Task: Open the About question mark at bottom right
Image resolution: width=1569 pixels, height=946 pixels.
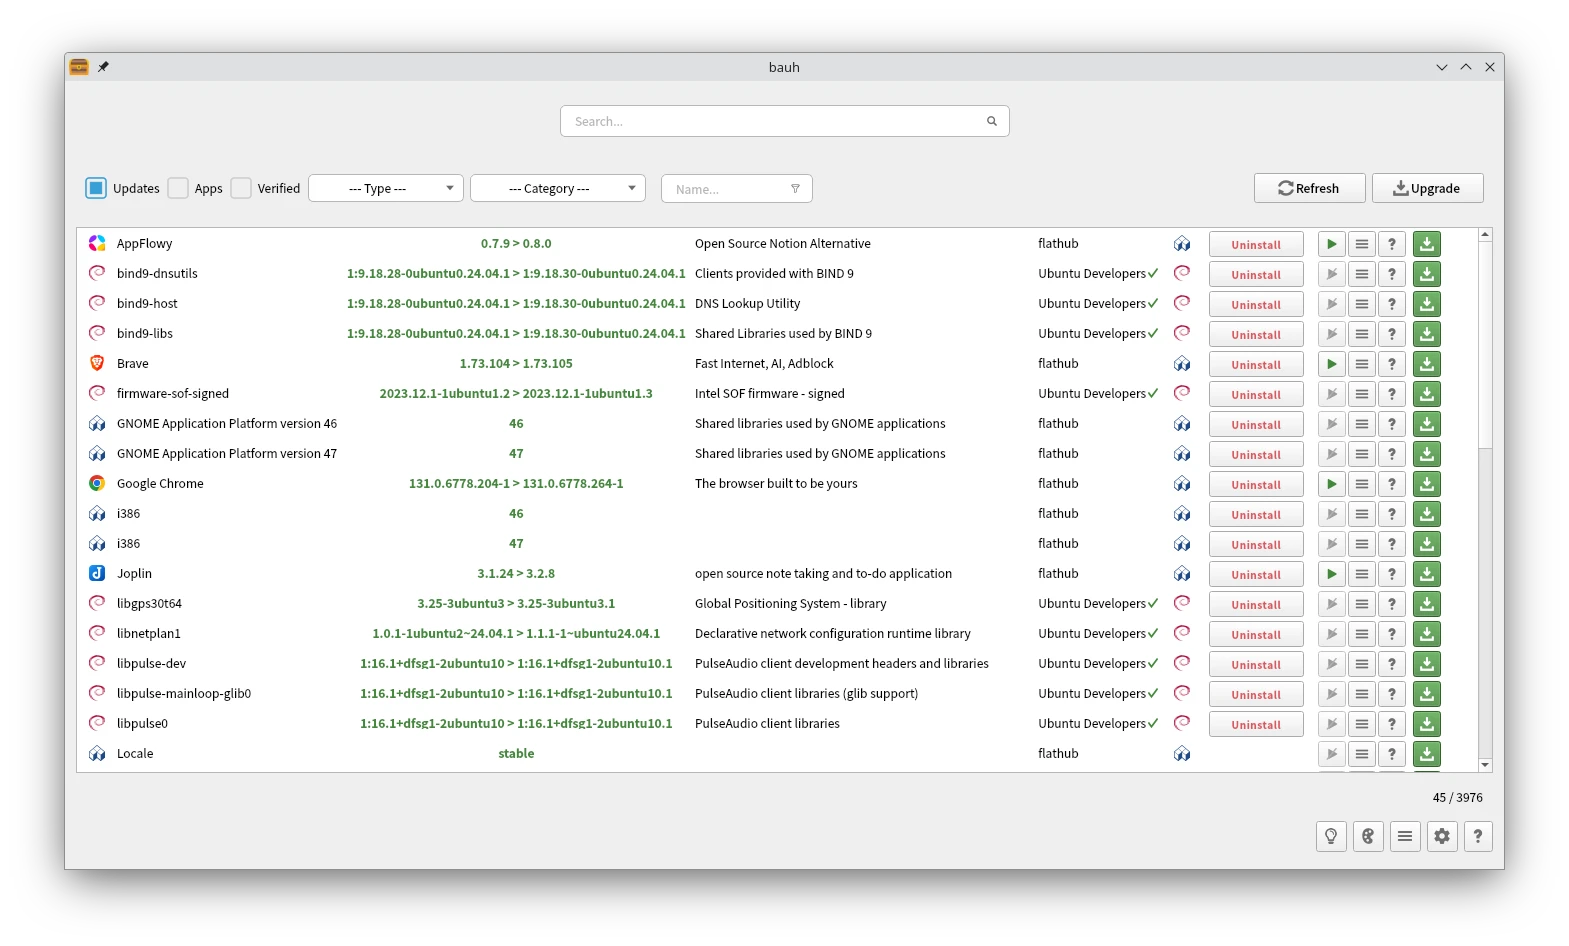Action: point(1478,836)
